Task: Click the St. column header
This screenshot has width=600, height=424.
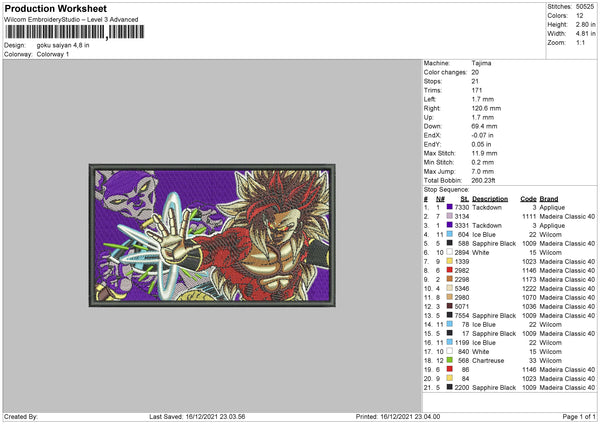Action: pyautogui.click(x=465, y=199)
